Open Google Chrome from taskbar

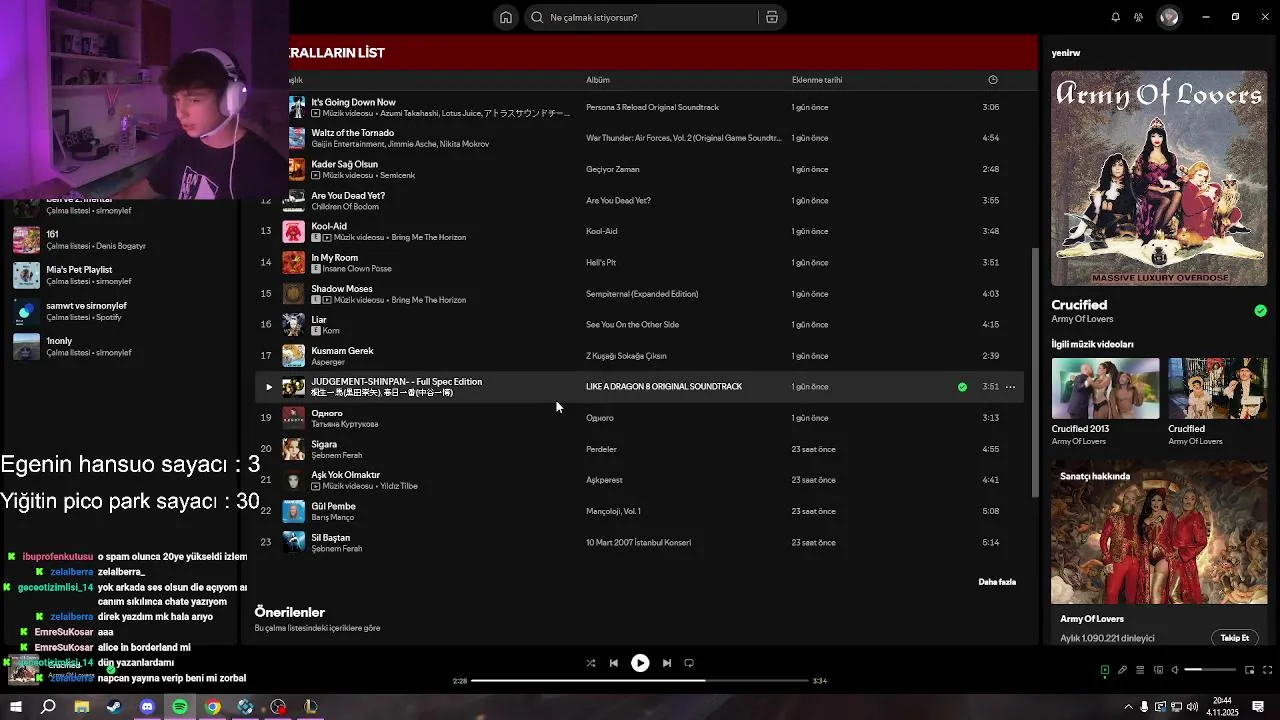pos(212,707)
